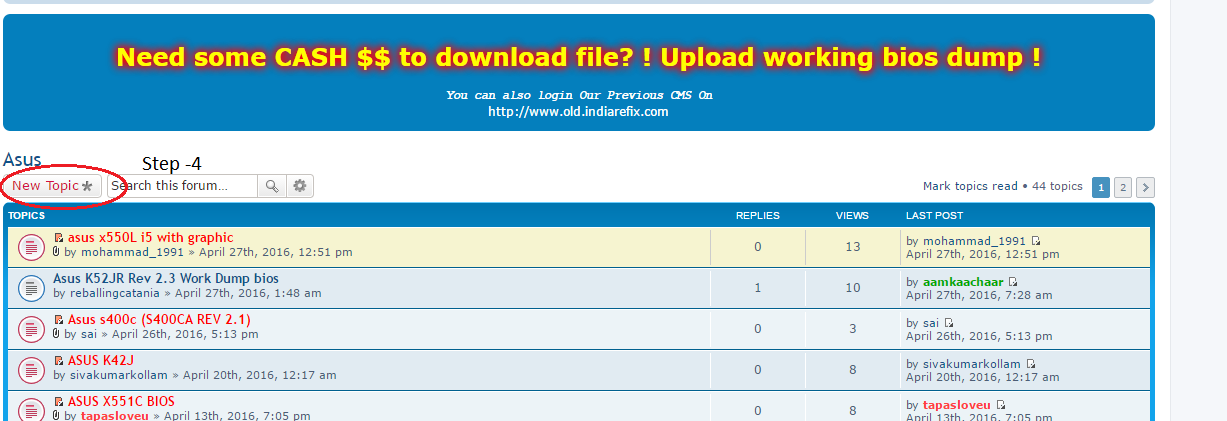
Task: Open the Asus forum title link
Action: click(x=22, y=160)
